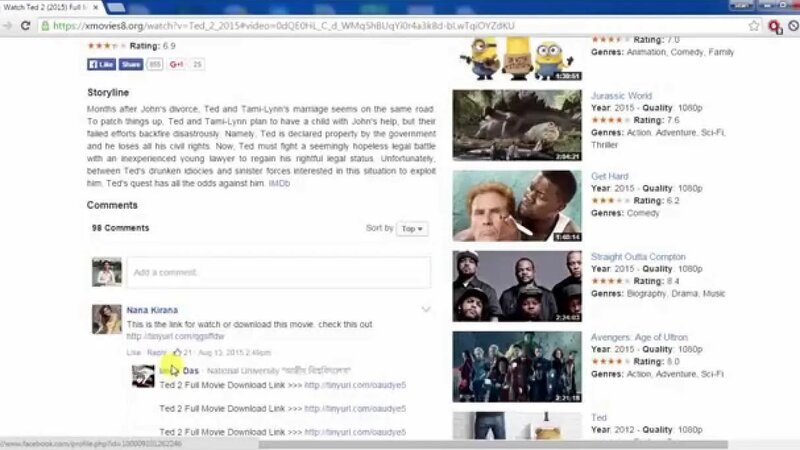The image size is (800, 450).
Task: Click the Google +1 count 25
Action: (197, 64)
